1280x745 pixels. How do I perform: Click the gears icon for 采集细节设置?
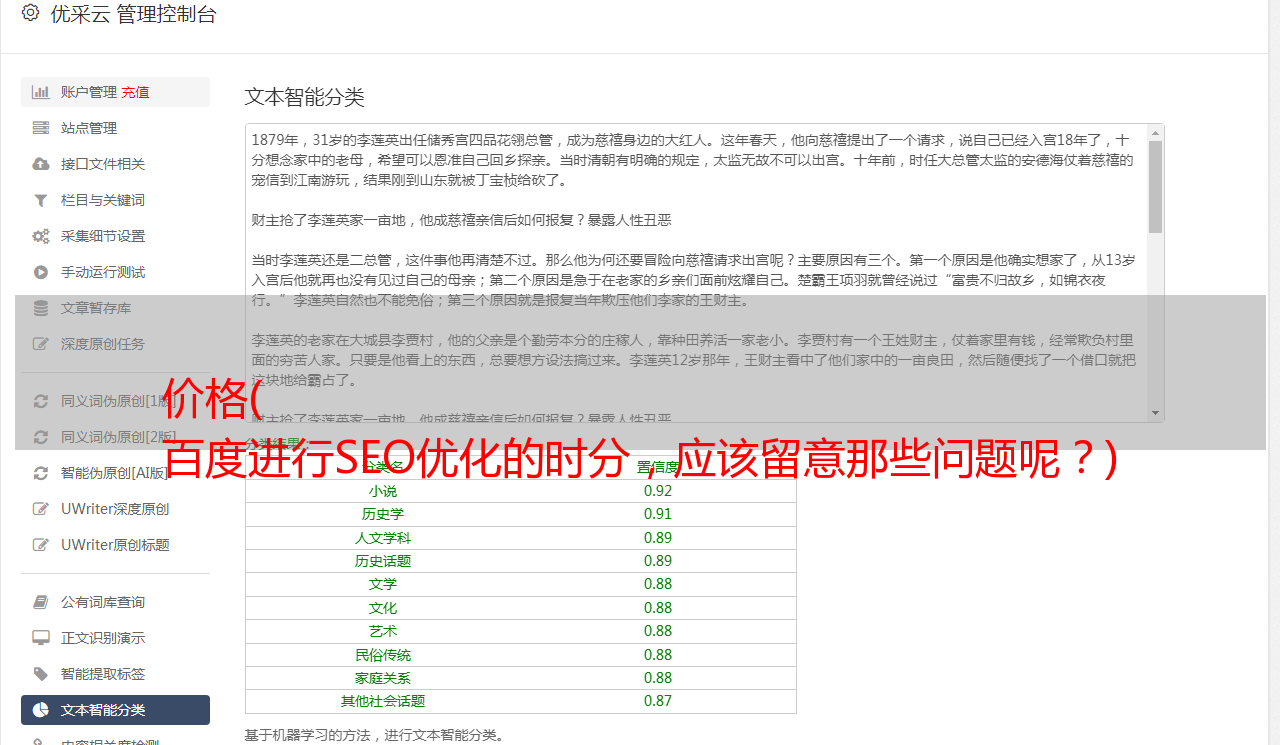click(x=40, y=236)
